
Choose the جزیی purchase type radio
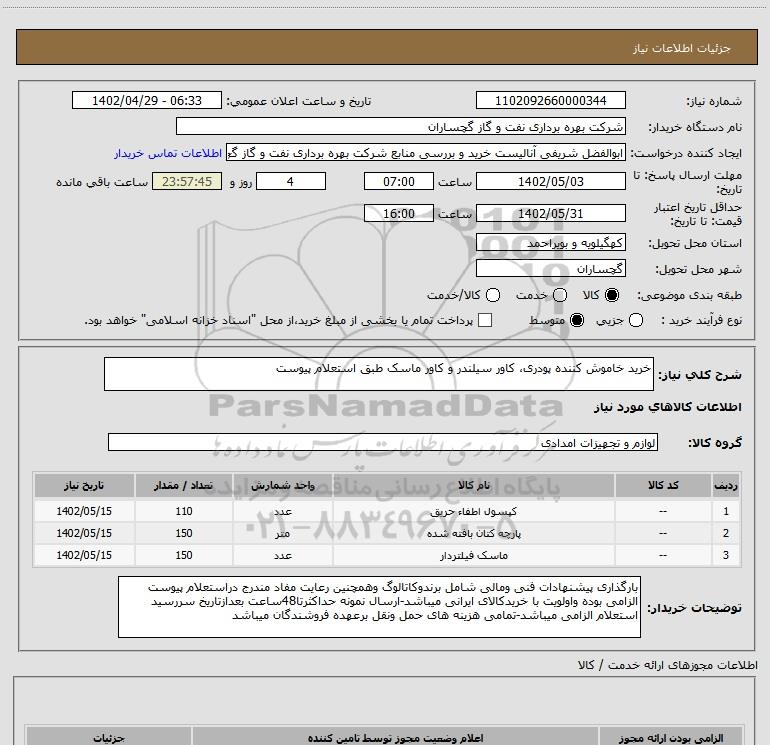click(x=635, y=320)
